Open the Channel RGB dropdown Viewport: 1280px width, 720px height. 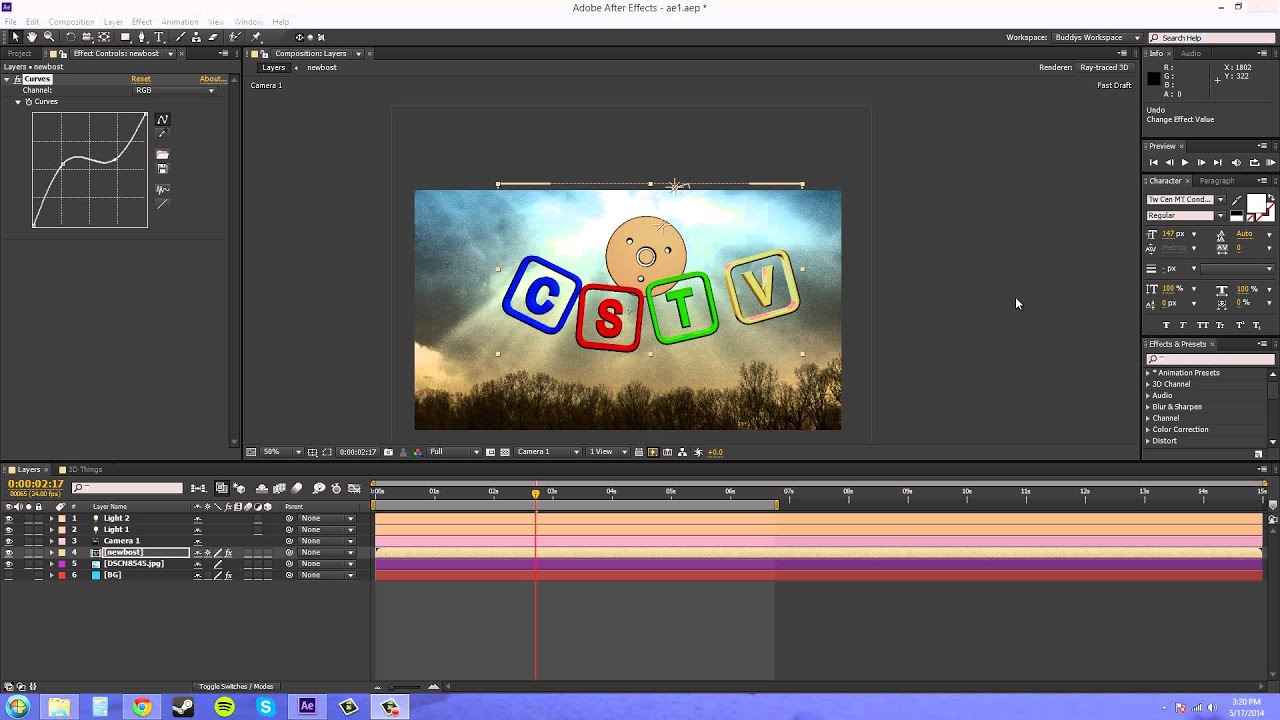coord(174,91)
